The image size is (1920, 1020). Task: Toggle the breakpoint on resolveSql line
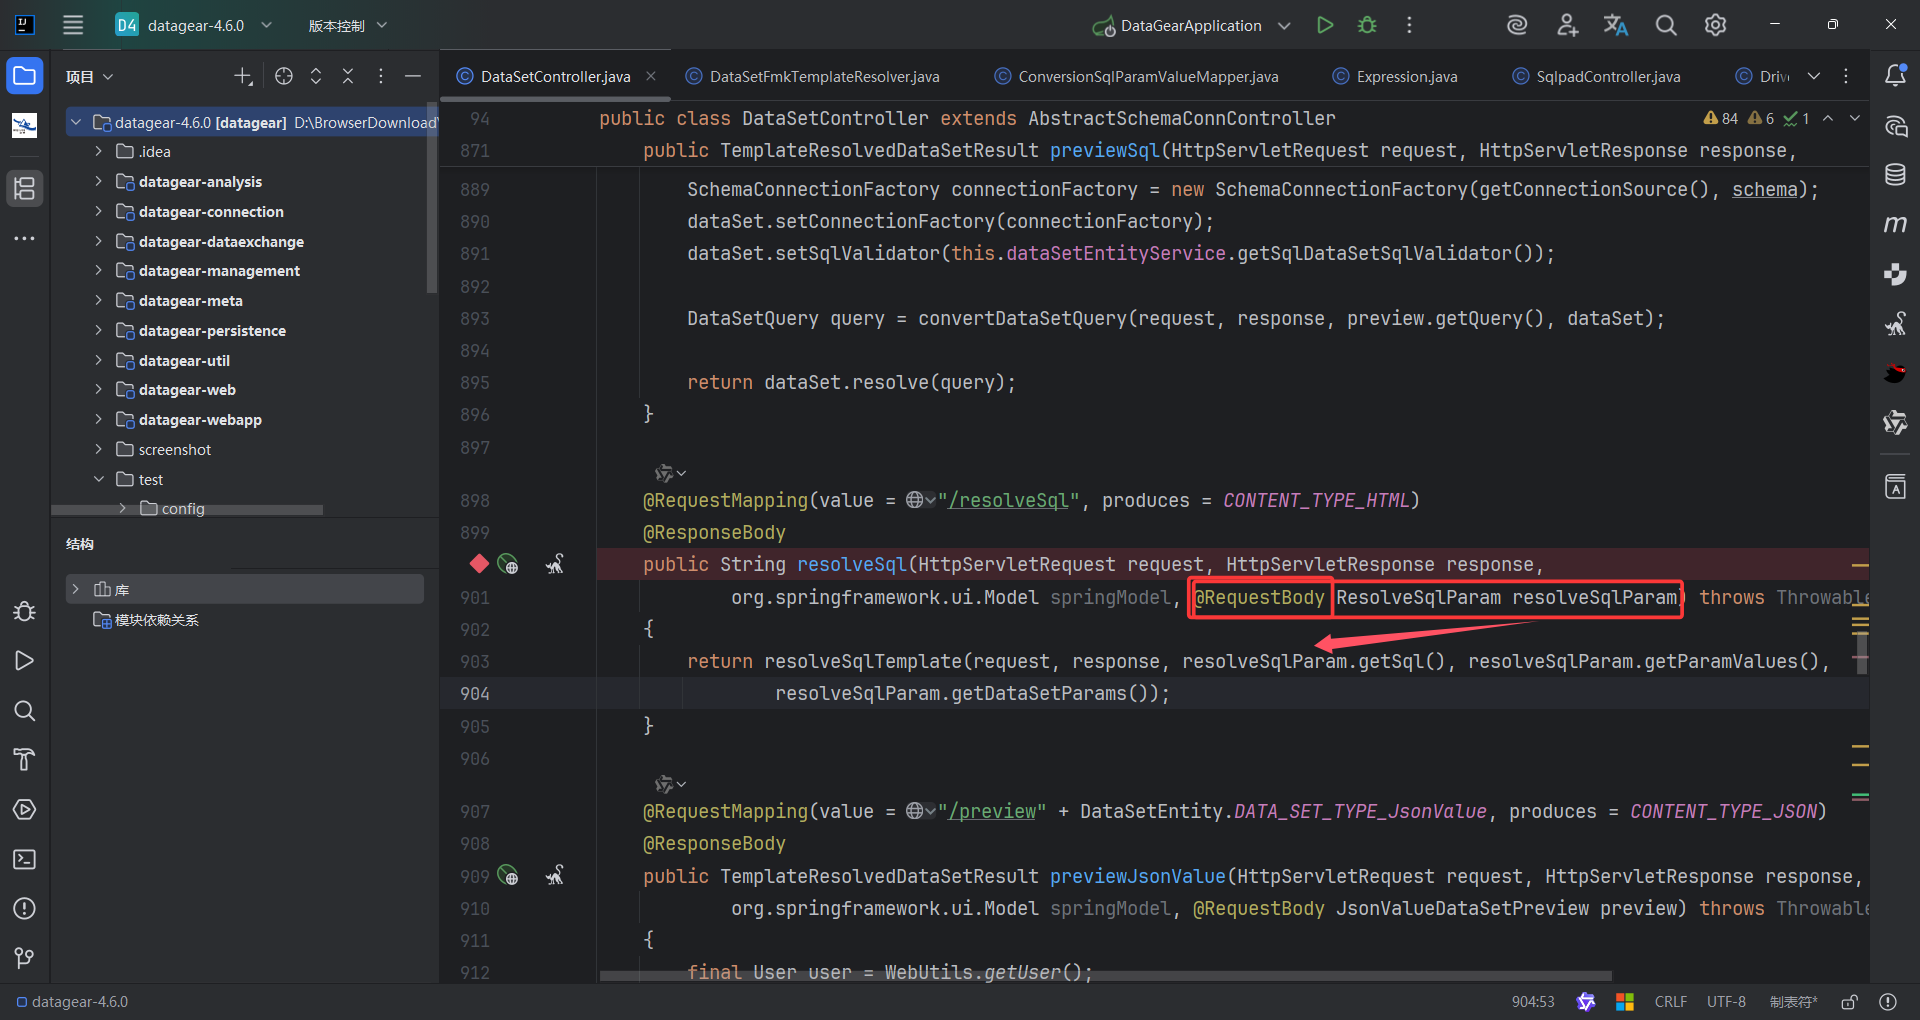click(x=479, y=564)
